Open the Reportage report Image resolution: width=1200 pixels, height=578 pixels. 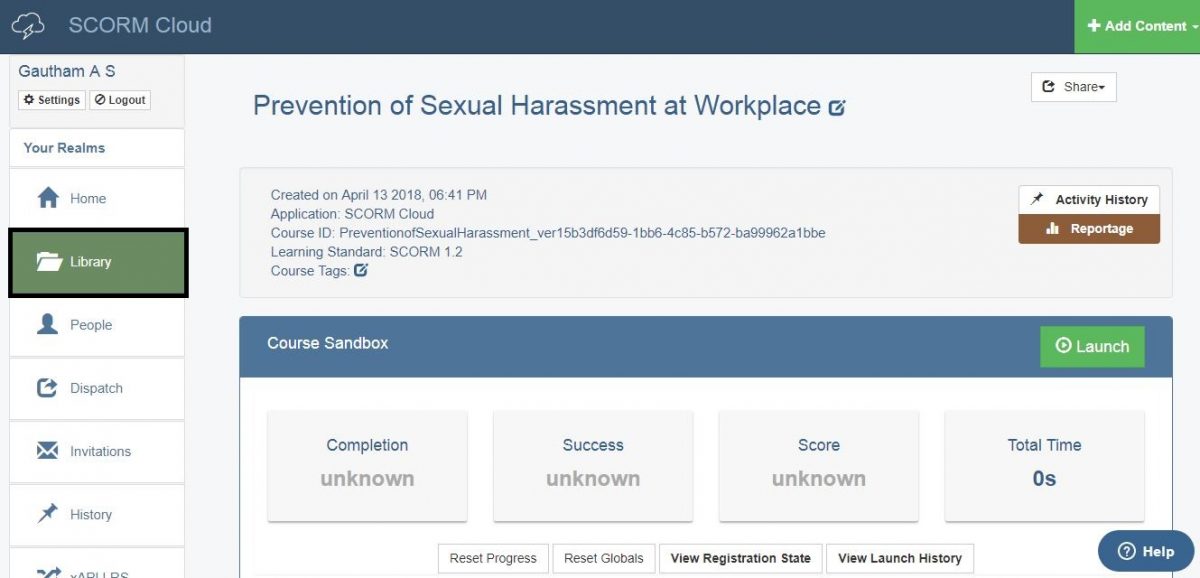1089,229
